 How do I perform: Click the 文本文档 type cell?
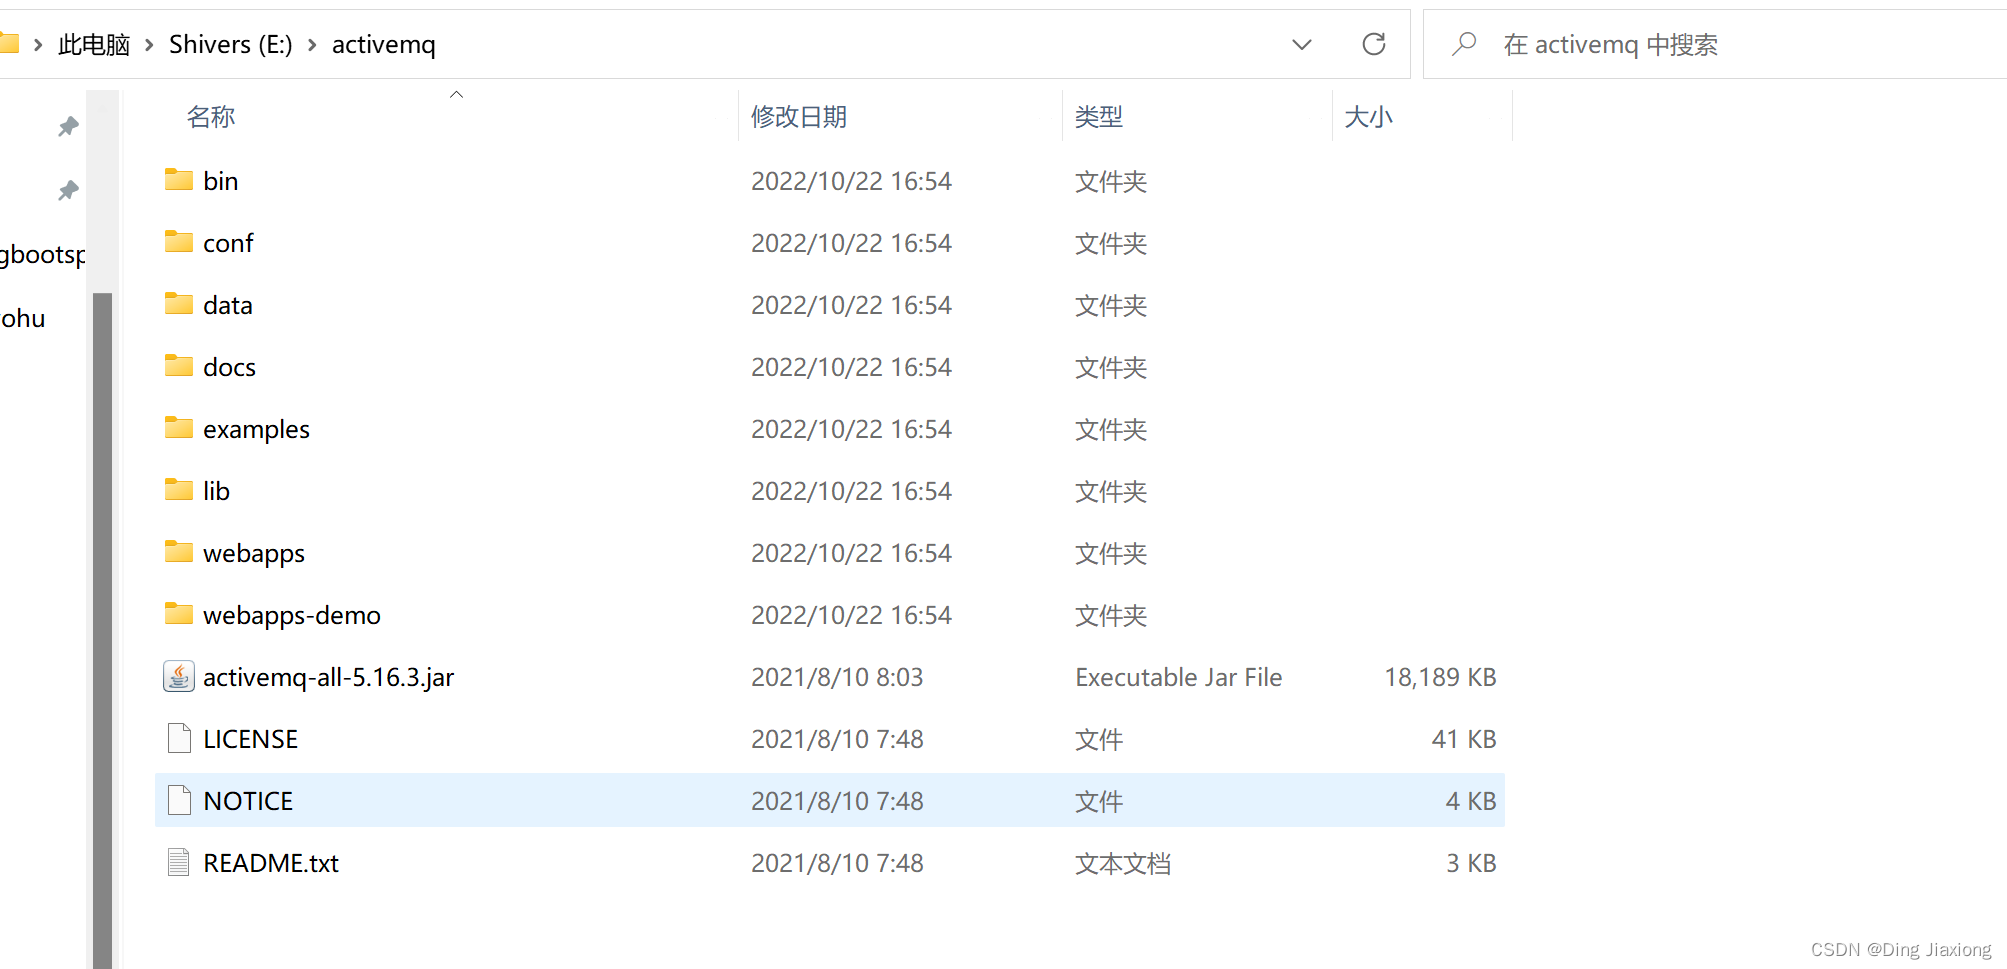(x=1123, y=863)
